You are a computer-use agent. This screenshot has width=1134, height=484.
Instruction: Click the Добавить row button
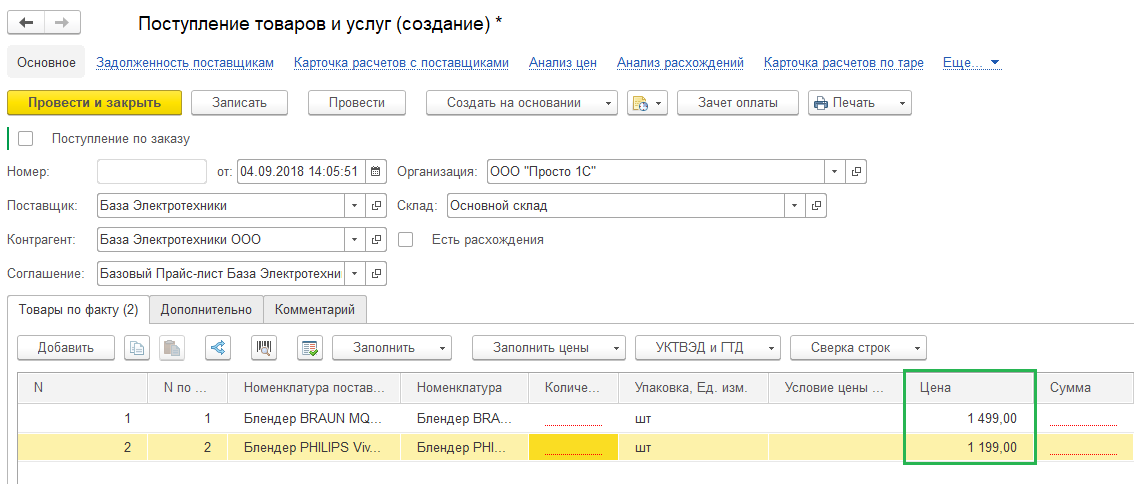pyautogui.click(x=66, y=348)
